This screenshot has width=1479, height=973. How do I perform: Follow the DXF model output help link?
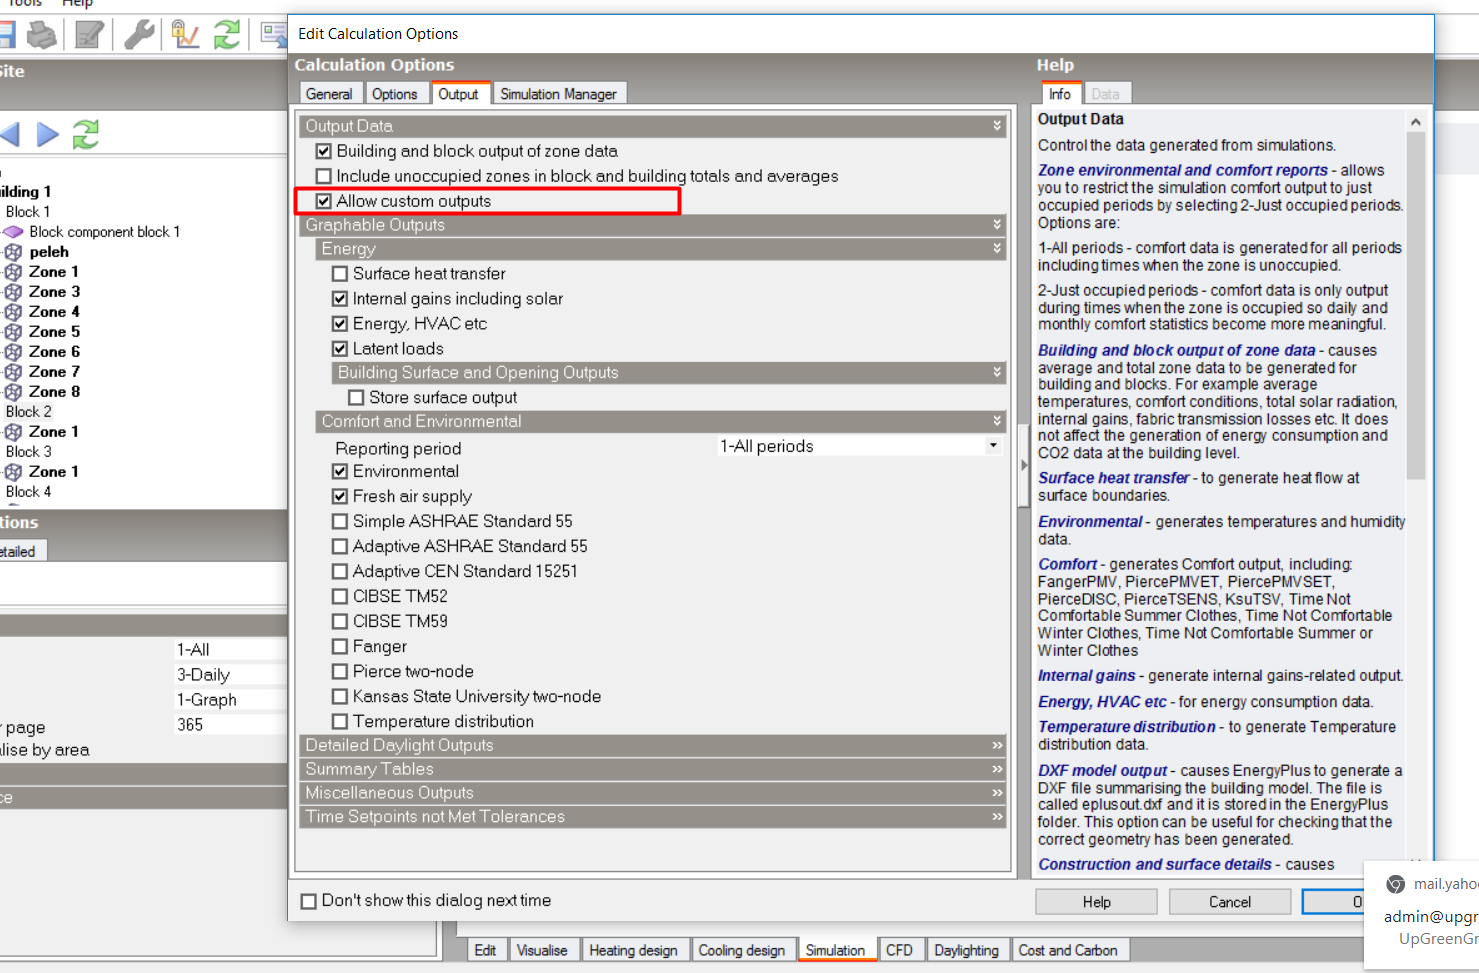coord(1102,771)
